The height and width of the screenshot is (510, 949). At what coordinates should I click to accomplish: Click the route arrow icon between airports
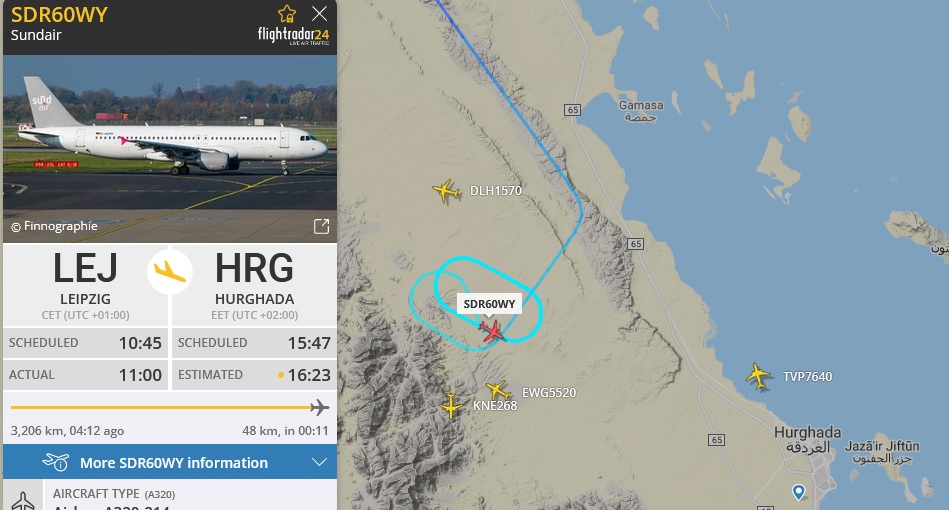pos(170,272)
